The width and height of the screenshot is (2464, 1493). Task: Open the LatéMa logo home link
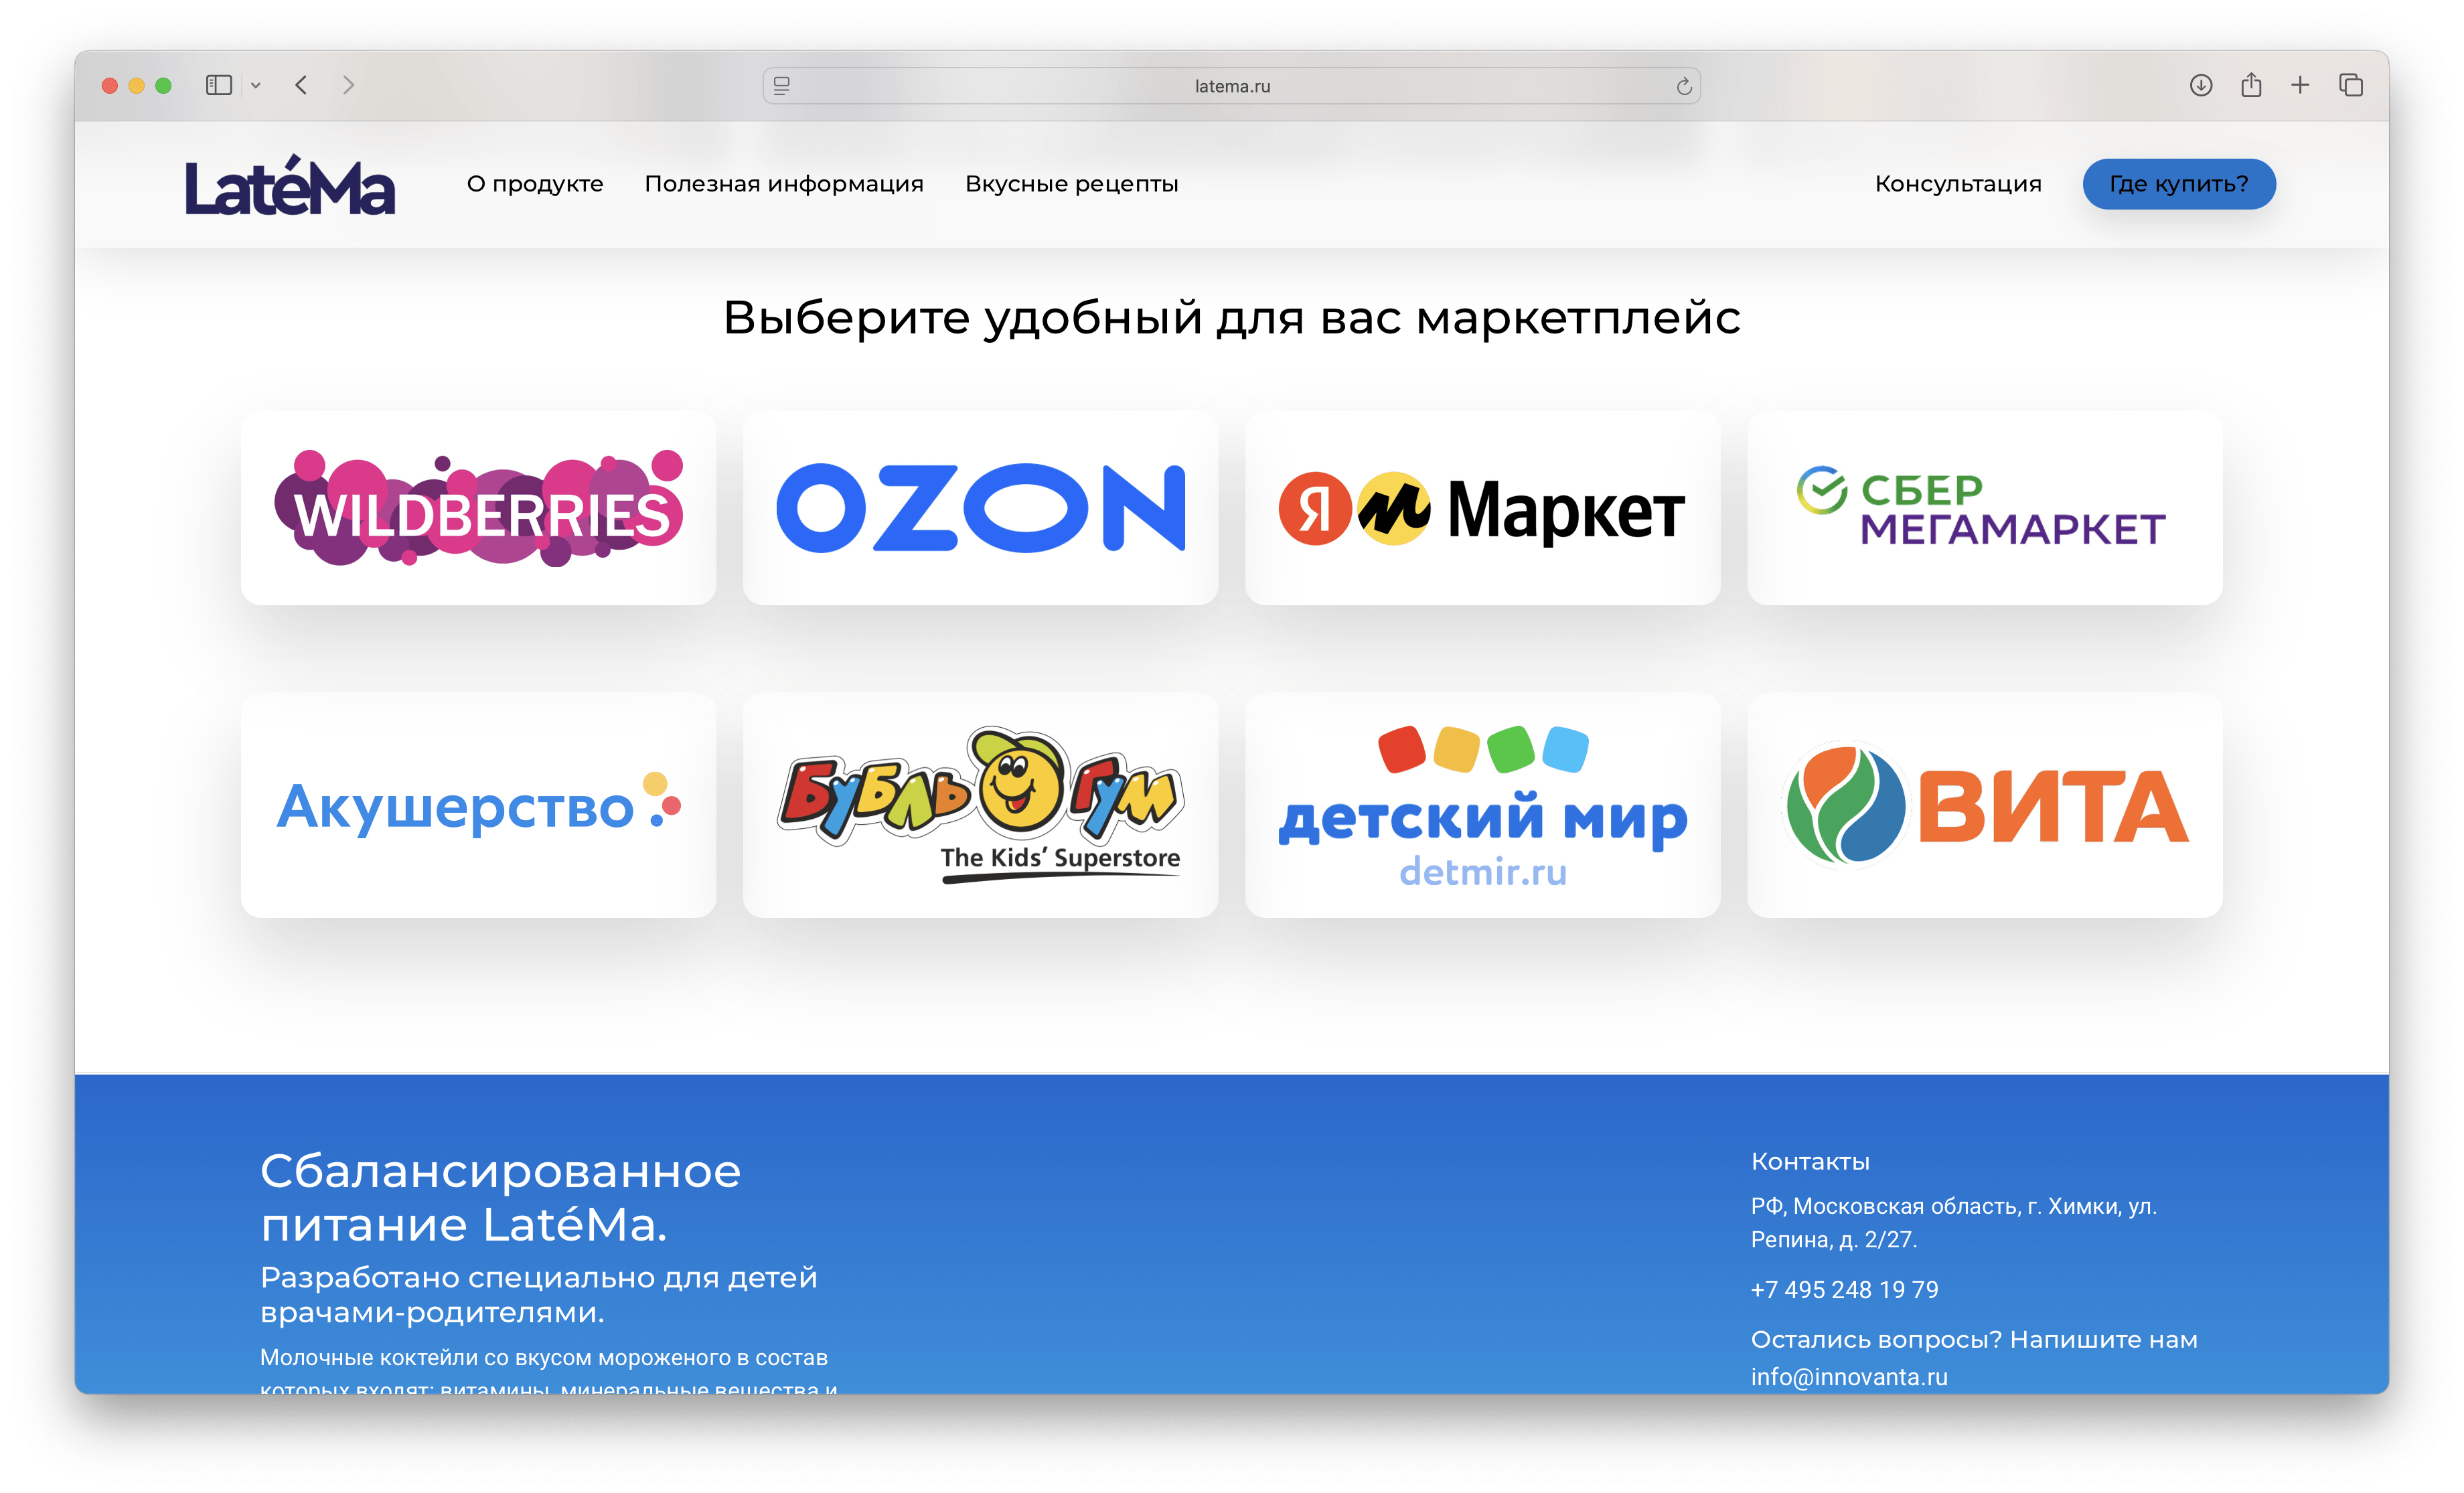pyautogui.click(x=290, y=185)
